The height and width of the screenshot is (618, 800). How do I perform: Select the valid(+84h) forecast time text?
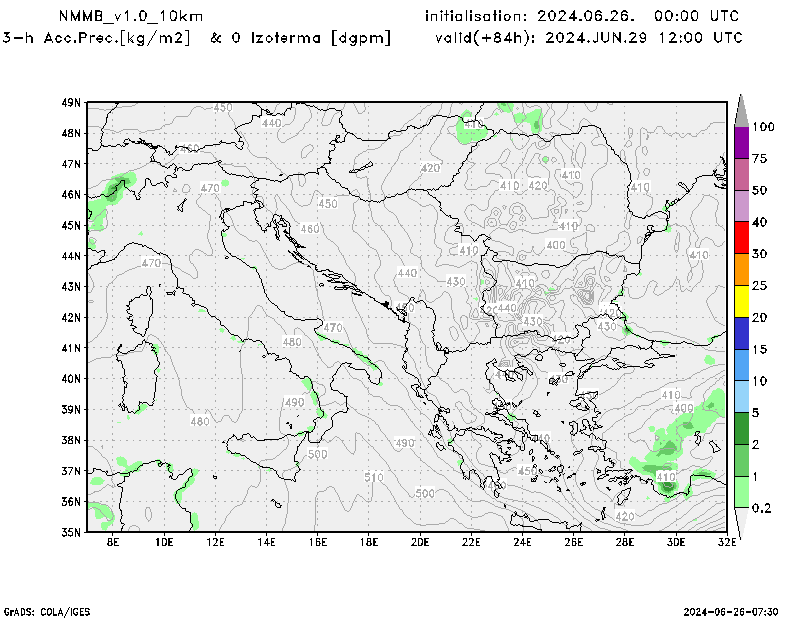tap(589, 38)
